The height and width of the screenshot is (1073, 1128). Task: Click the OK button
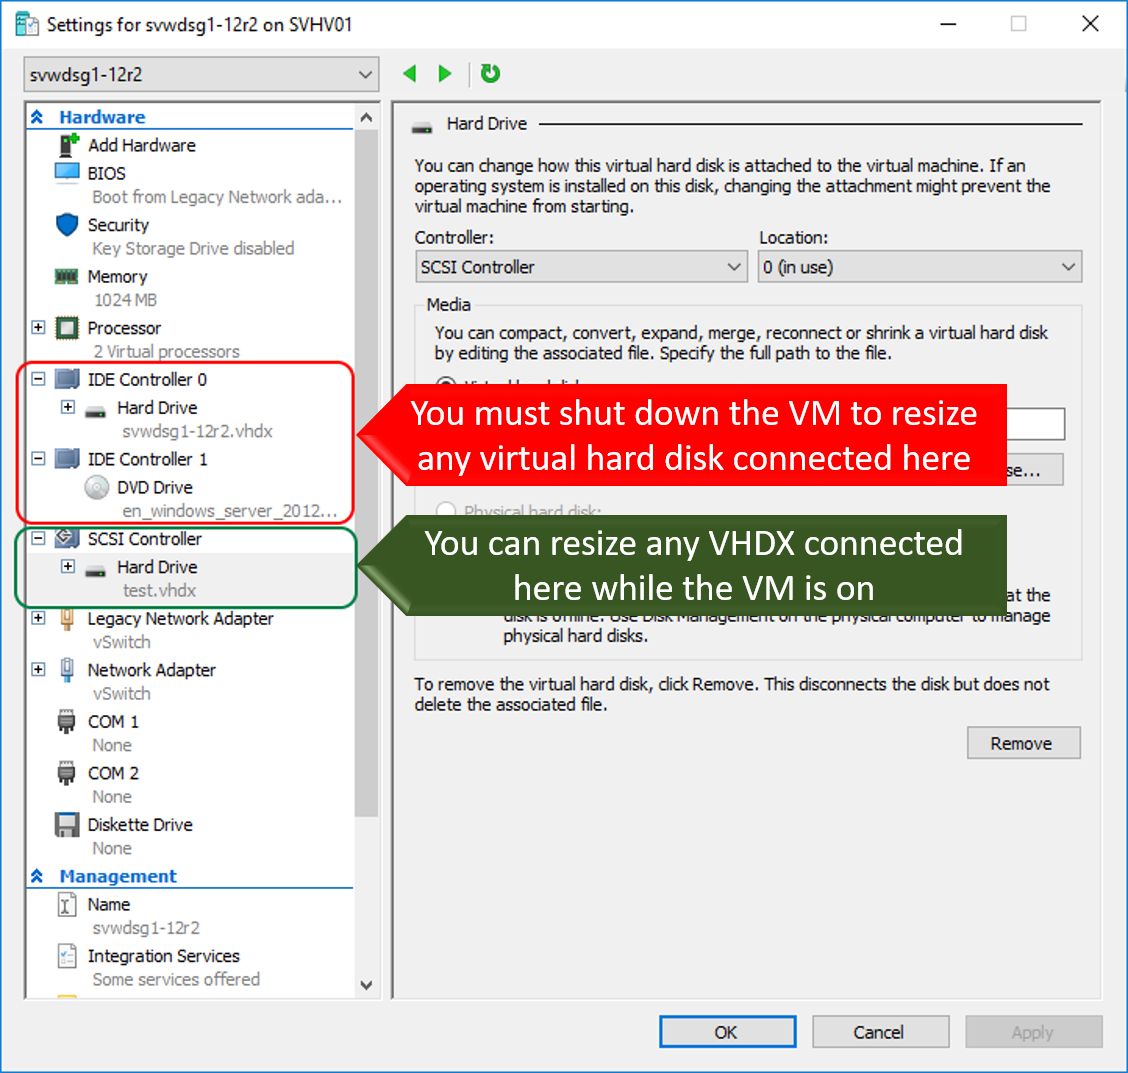[727, 1031]
